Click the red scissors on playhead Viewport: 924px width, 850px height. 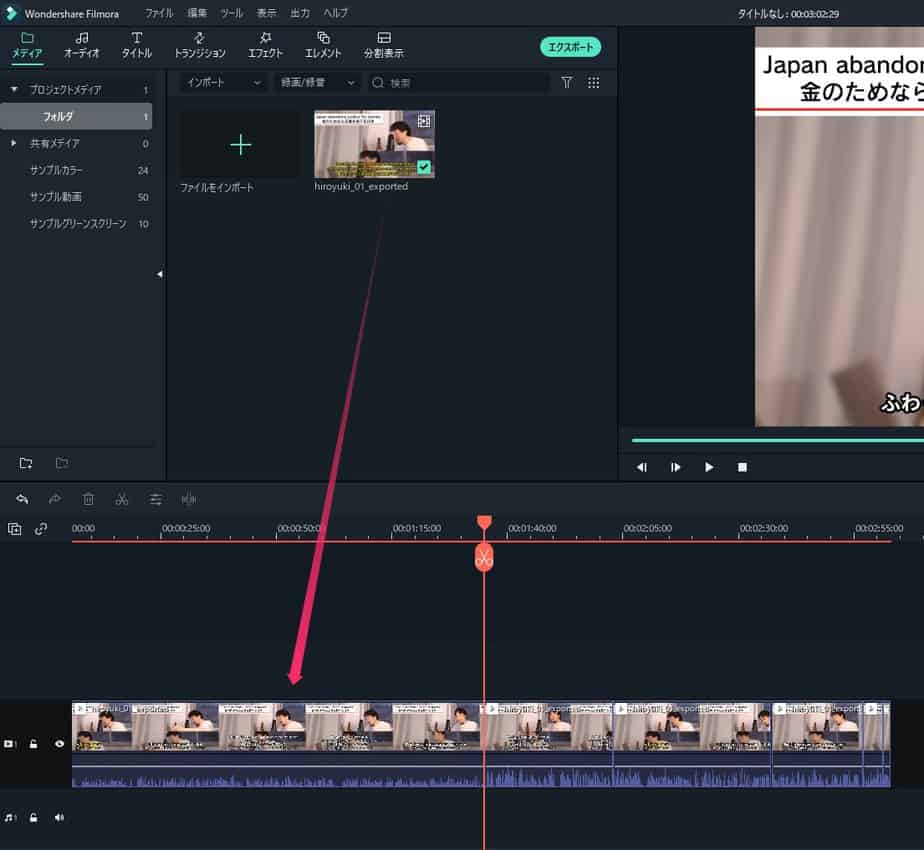tap(484, 558)
